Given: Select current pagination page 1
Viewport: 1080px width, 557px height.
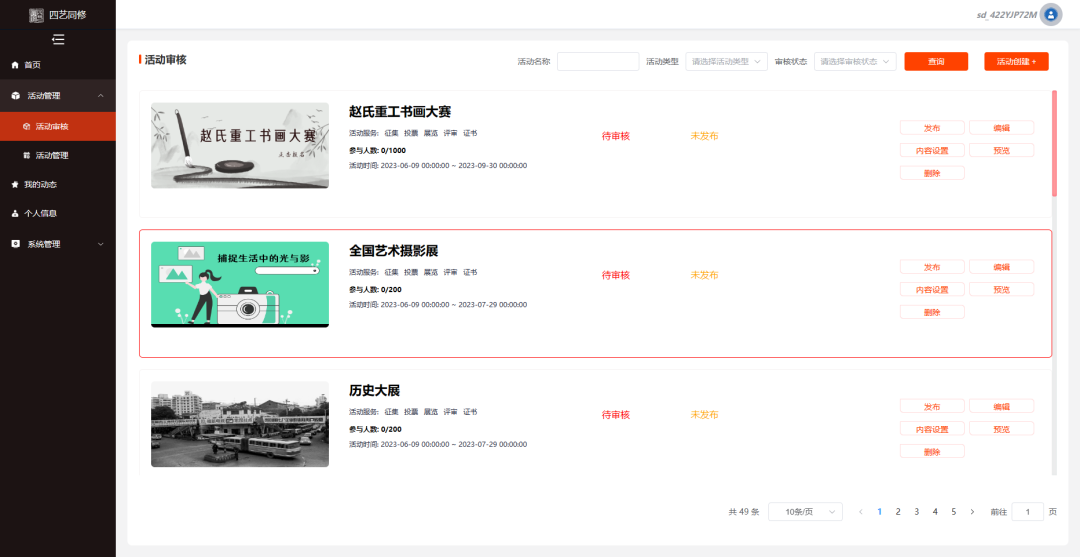Looking at the screenshot, I should coord(880,512).
